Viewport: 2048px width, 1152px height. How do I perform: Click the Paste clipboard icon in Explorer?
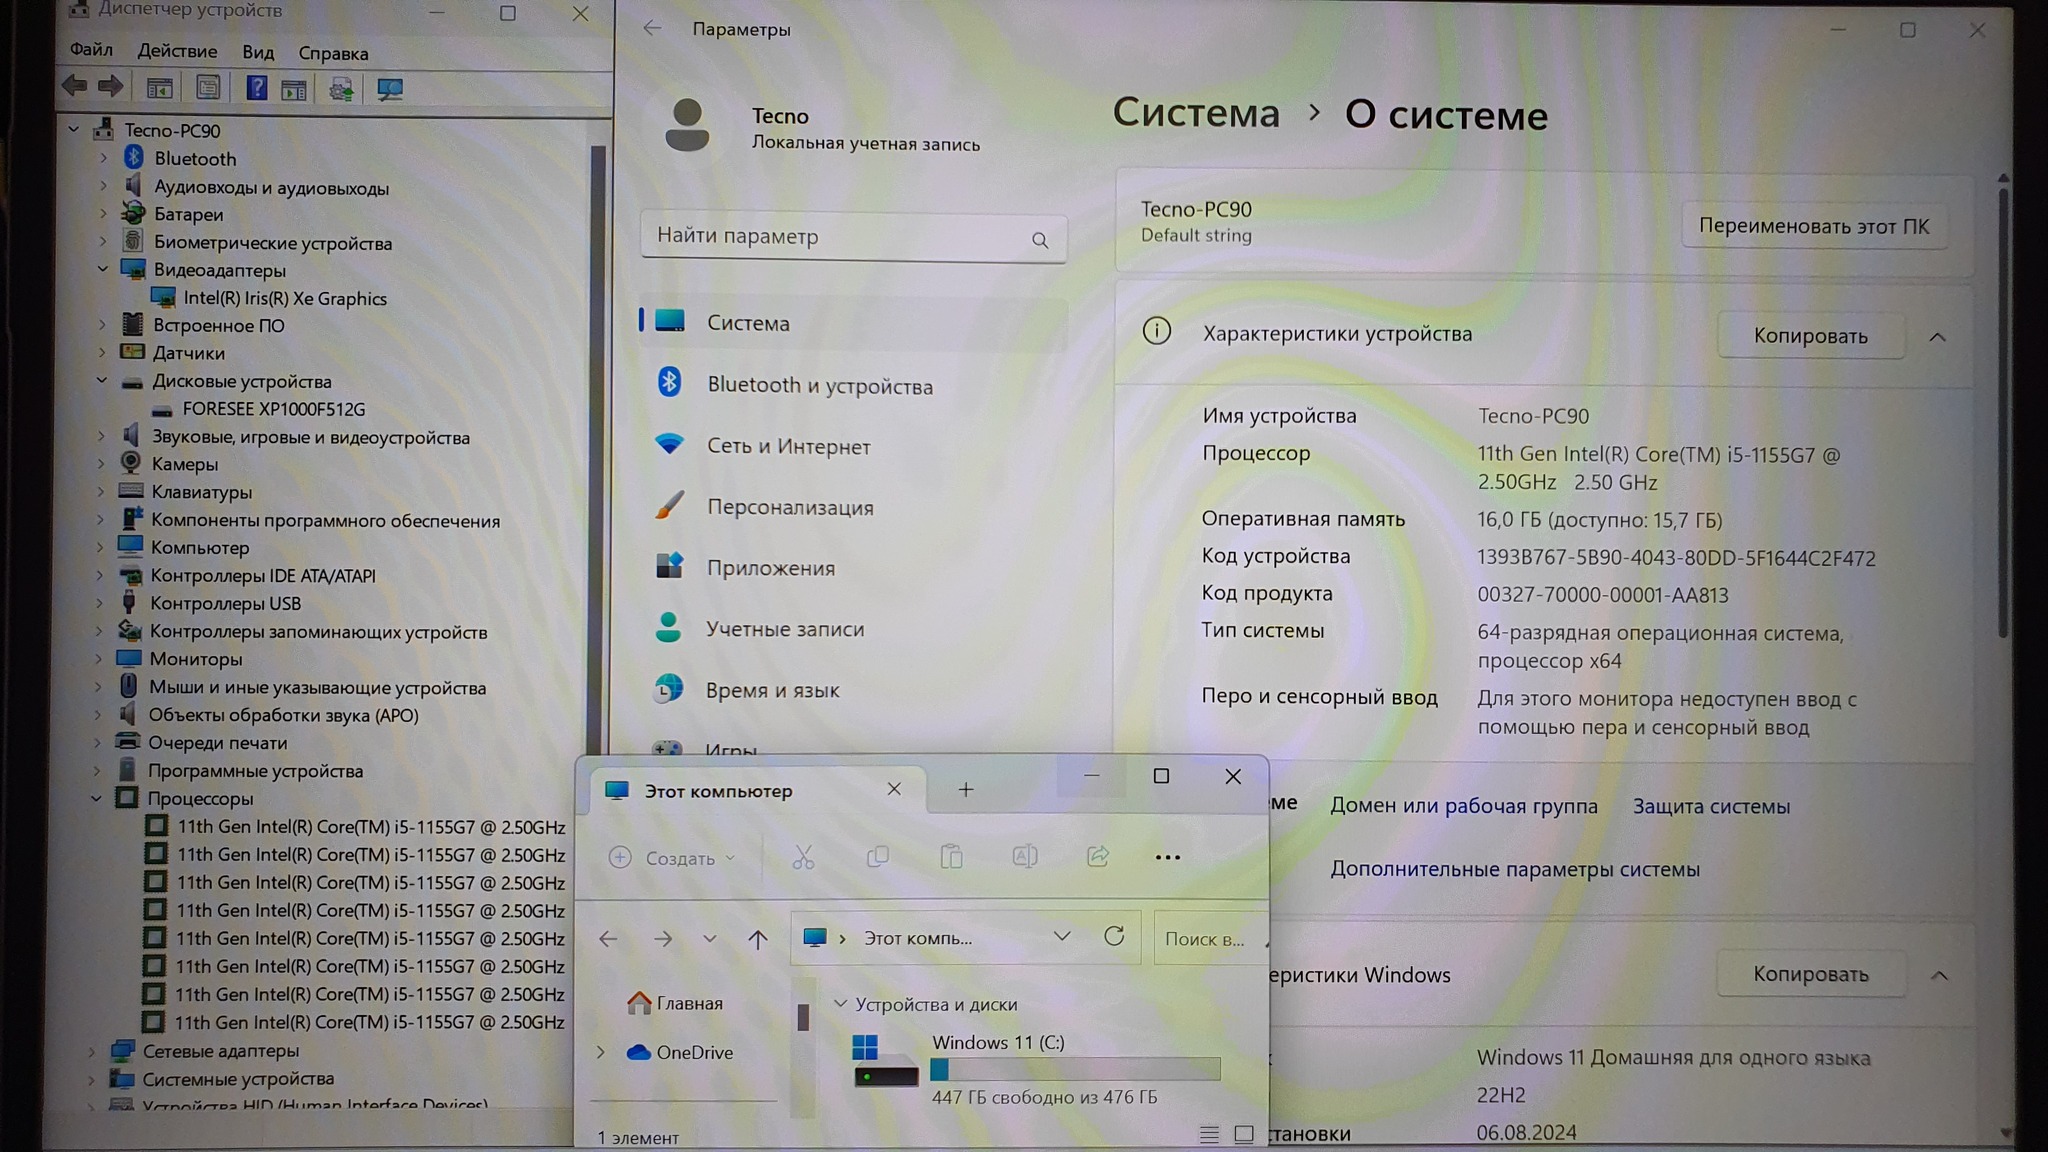click(x=951, y=857)
